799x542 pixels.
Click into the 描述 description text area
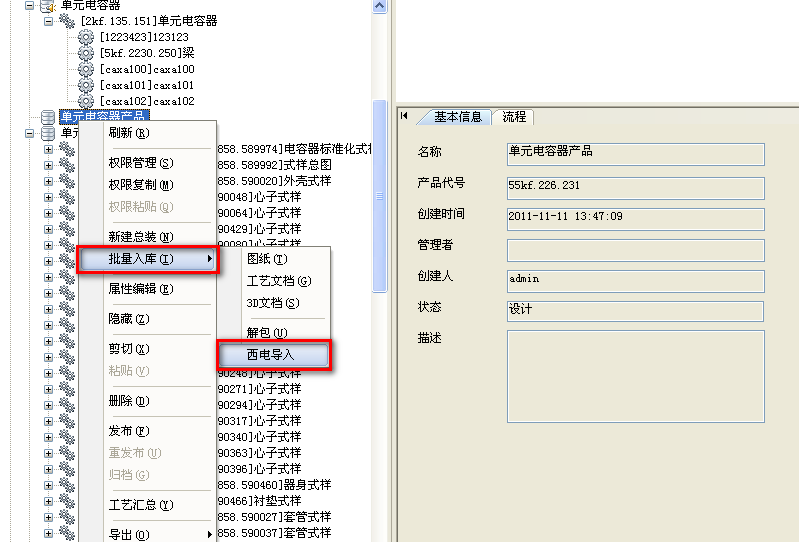(x=635, y=376)
